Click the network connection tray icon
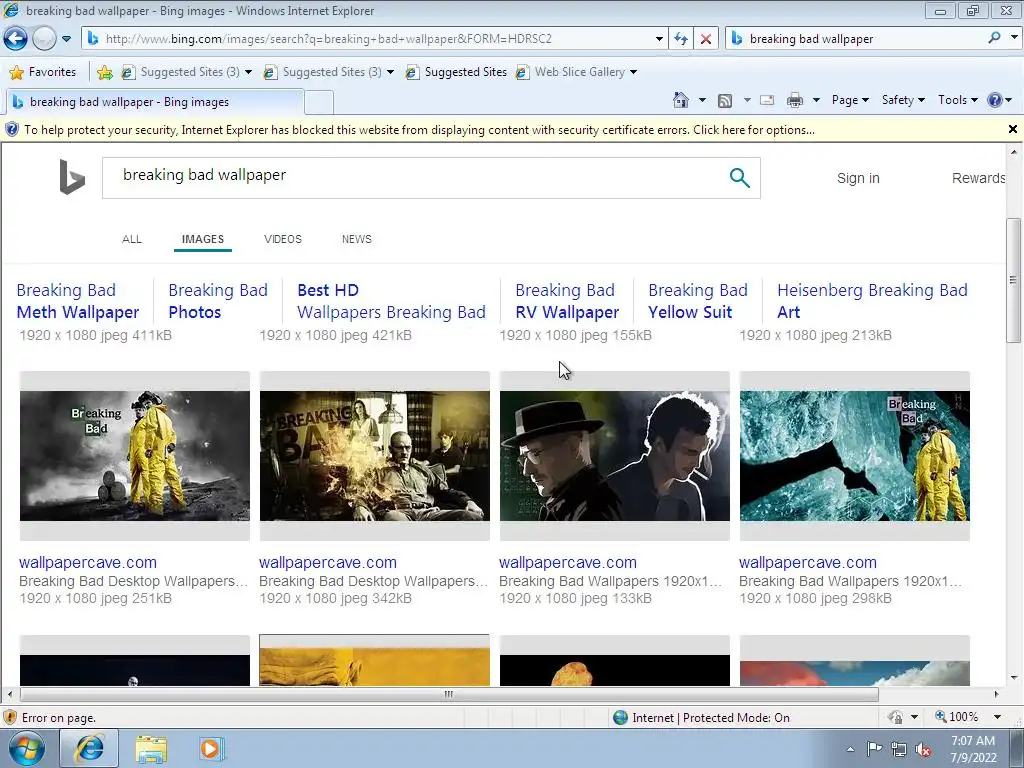The height and width of the screenshot is (768, 1024). coord(899,749)
